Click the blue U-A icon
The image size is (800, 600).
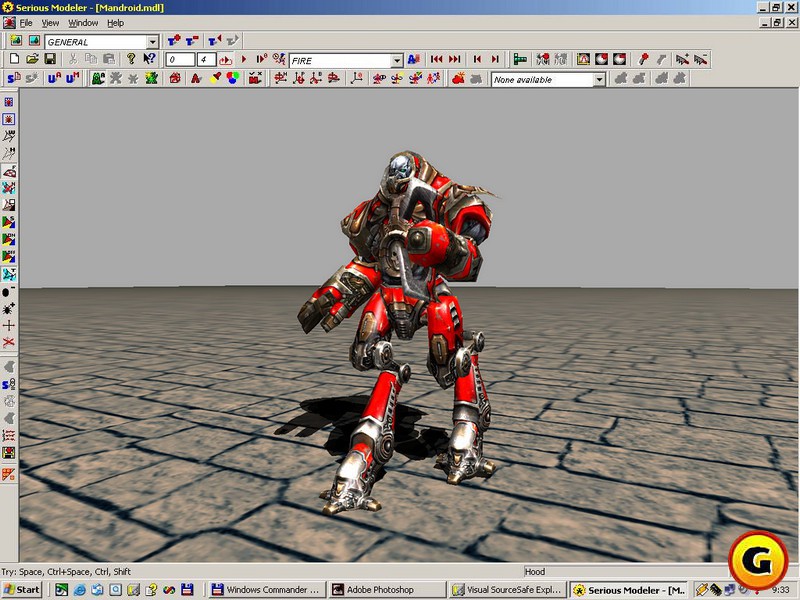54,78
